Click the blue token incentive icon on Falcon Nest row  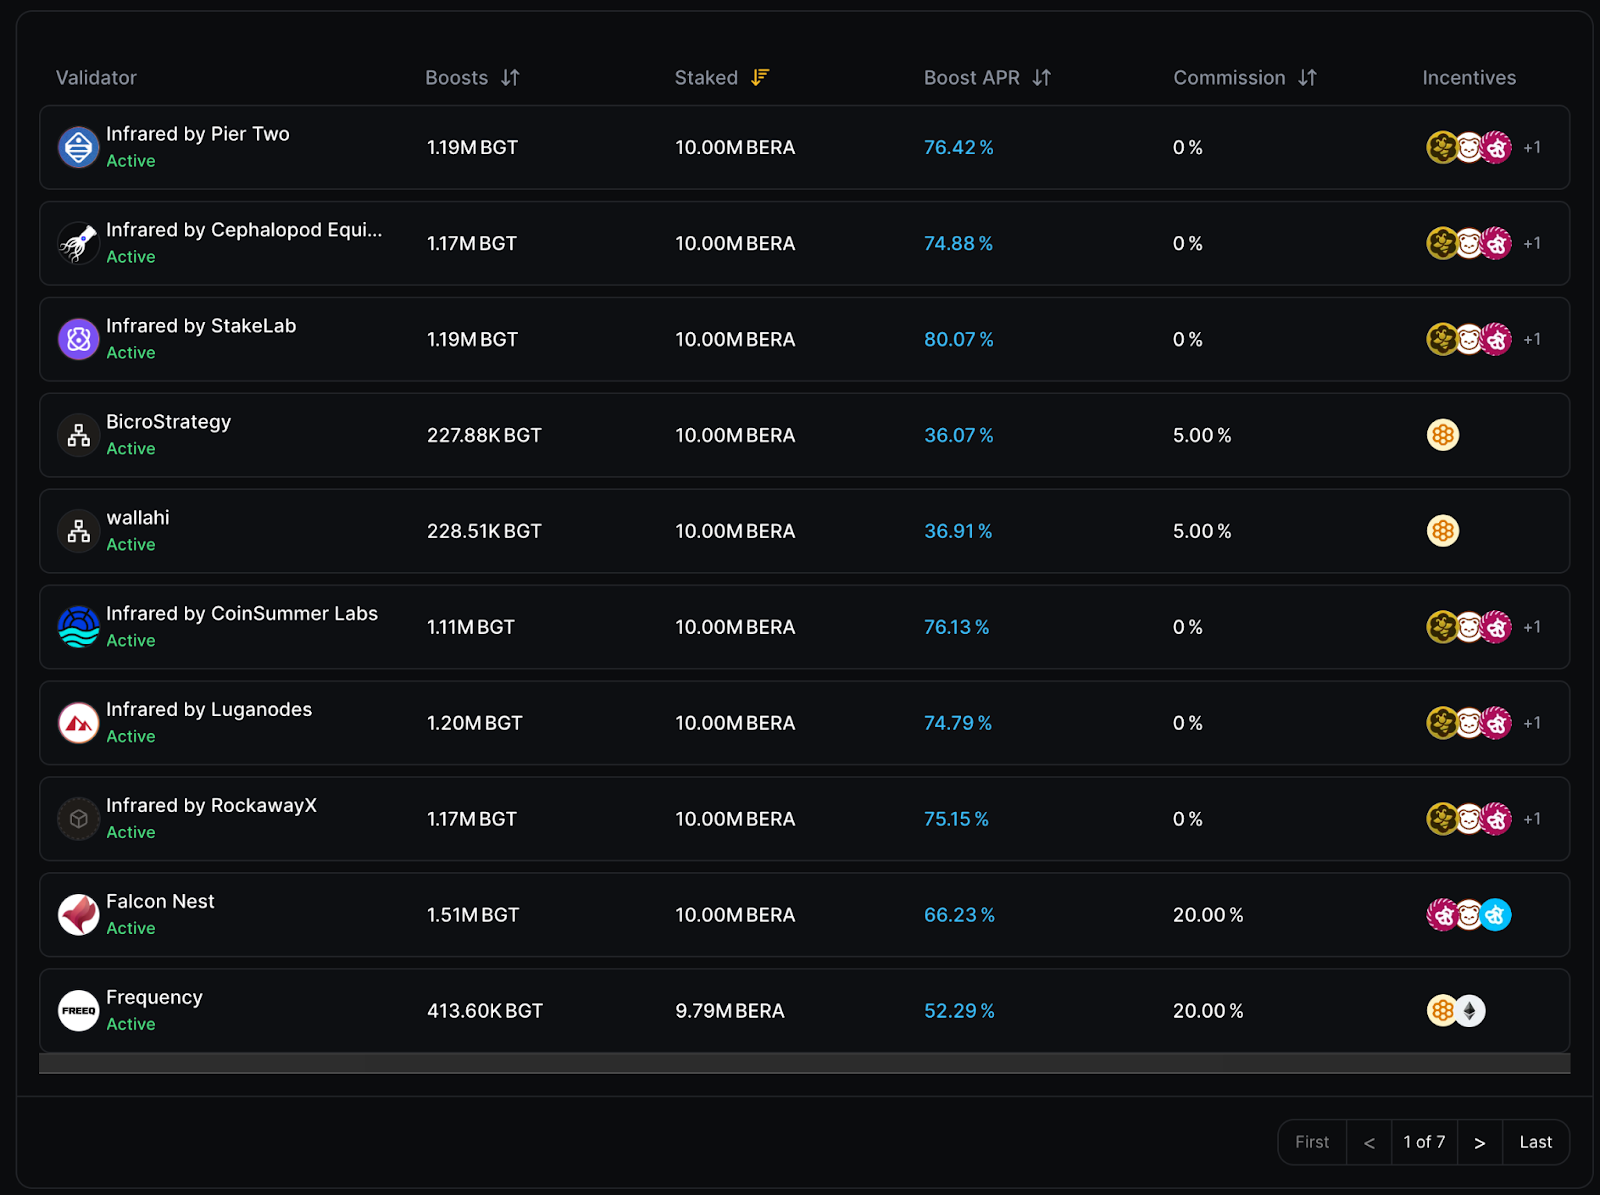[x=1496, y=914]
